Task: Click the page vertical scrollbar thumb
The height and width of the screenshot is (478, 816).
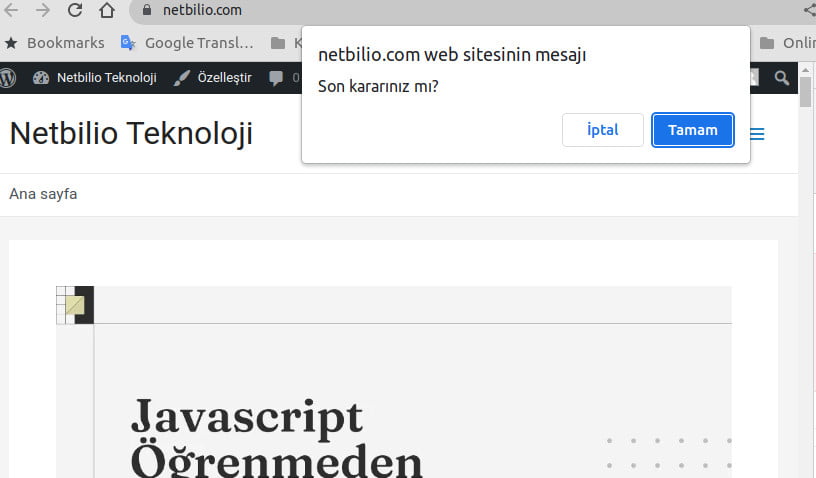Action: [x=806, y=92]
